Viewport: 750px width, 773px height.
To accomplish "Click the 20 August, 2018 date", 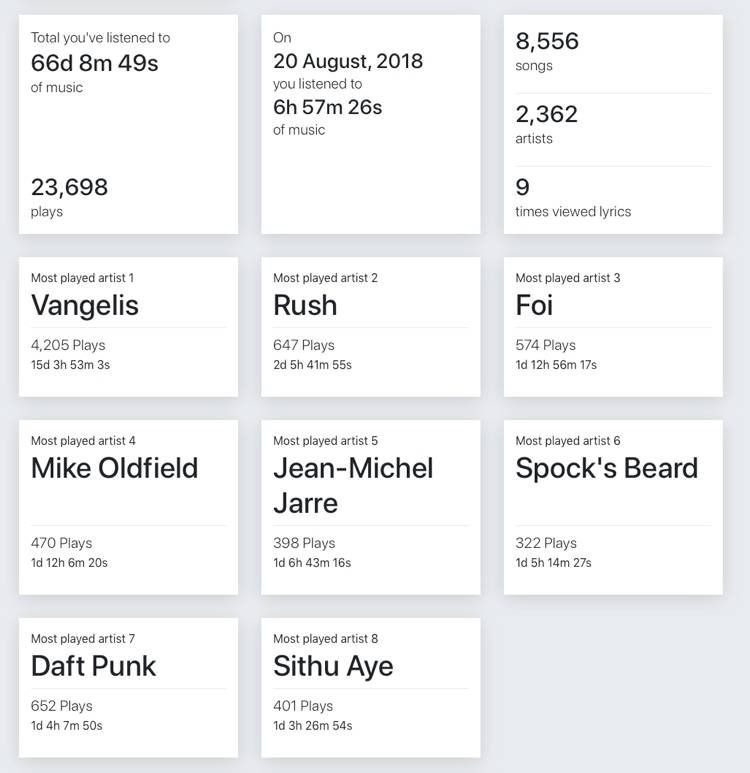I will (x=348, y=61).
